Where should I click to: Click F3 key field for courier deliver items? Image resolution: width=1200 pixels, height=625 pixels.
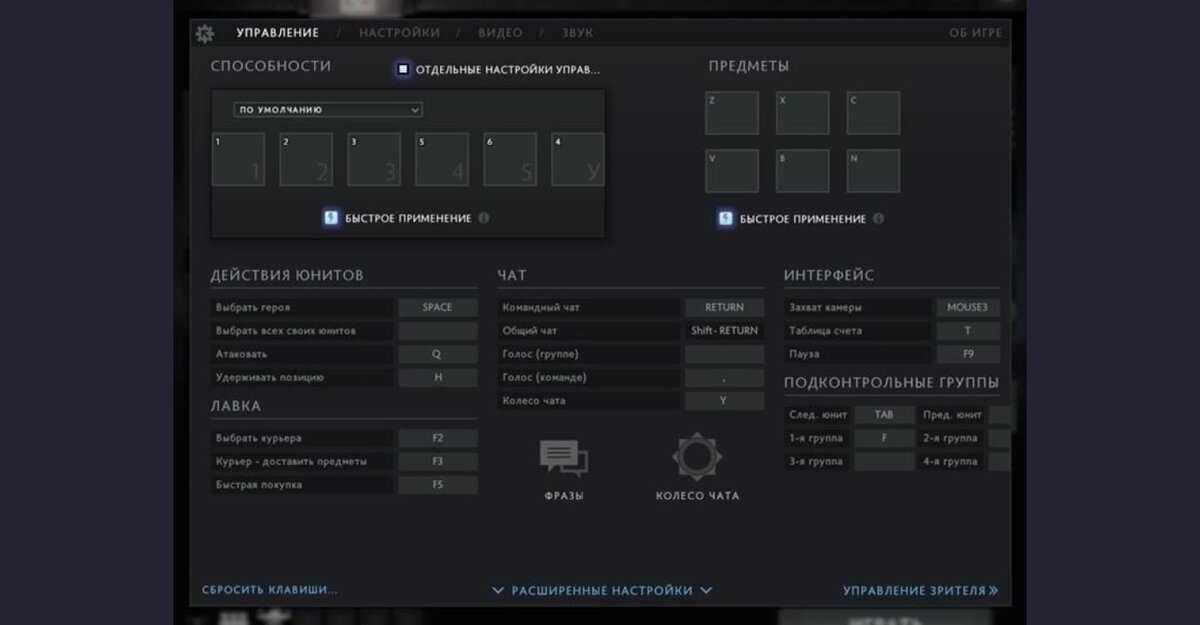pyautogui.click(x=438, y=461)
